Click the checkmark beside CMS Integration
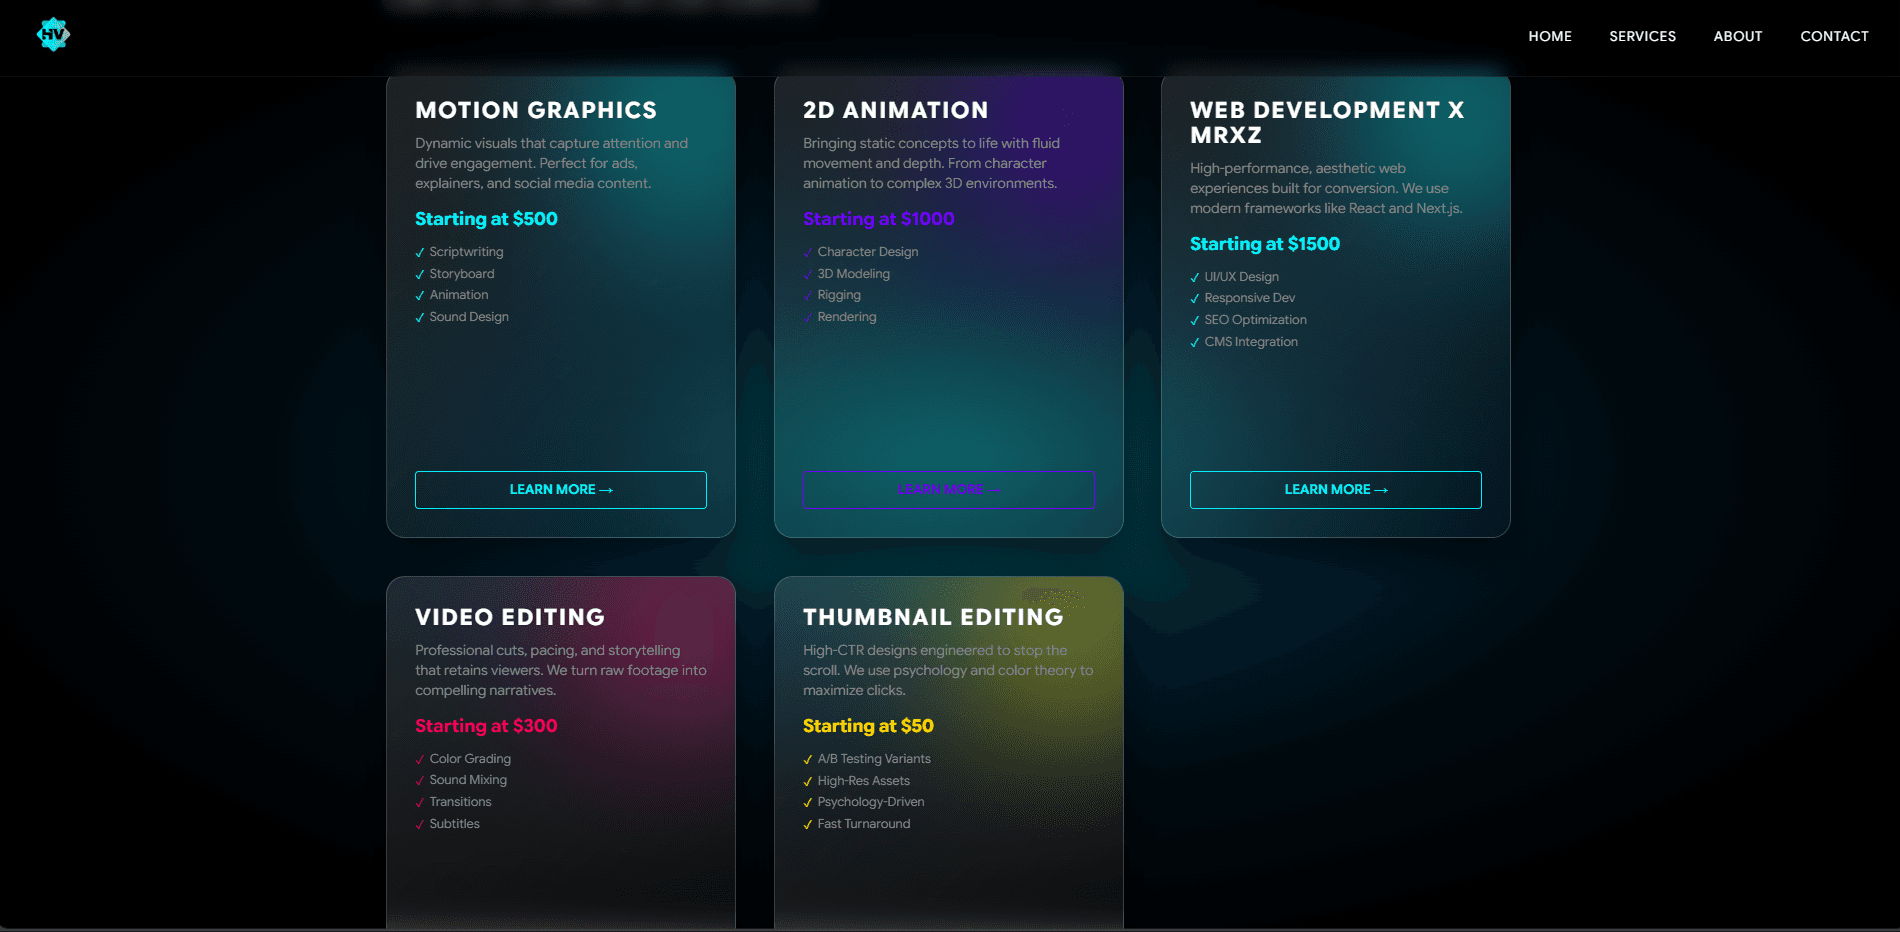1900x932 pixels. pyautogui.click(x=1195, y=342)
